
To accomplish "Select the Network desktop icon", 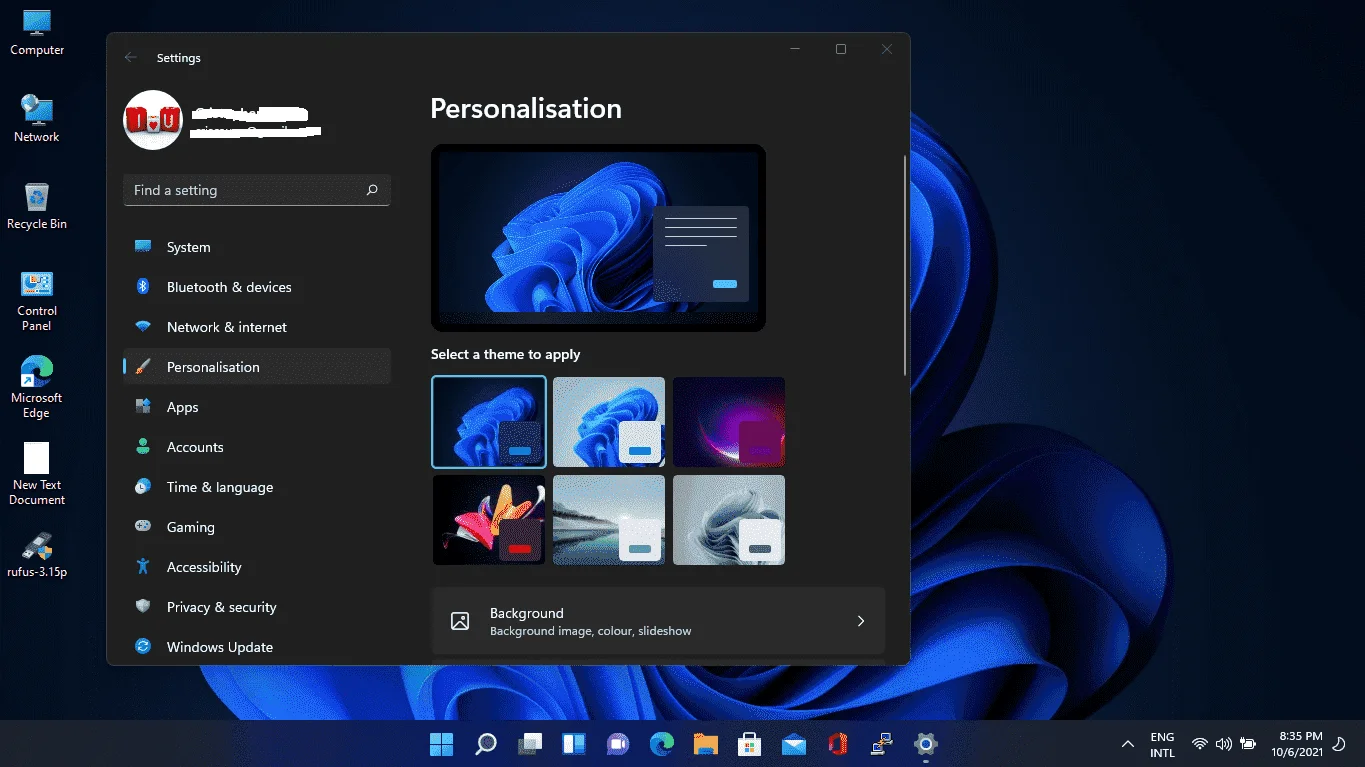I will coord(37,120).
